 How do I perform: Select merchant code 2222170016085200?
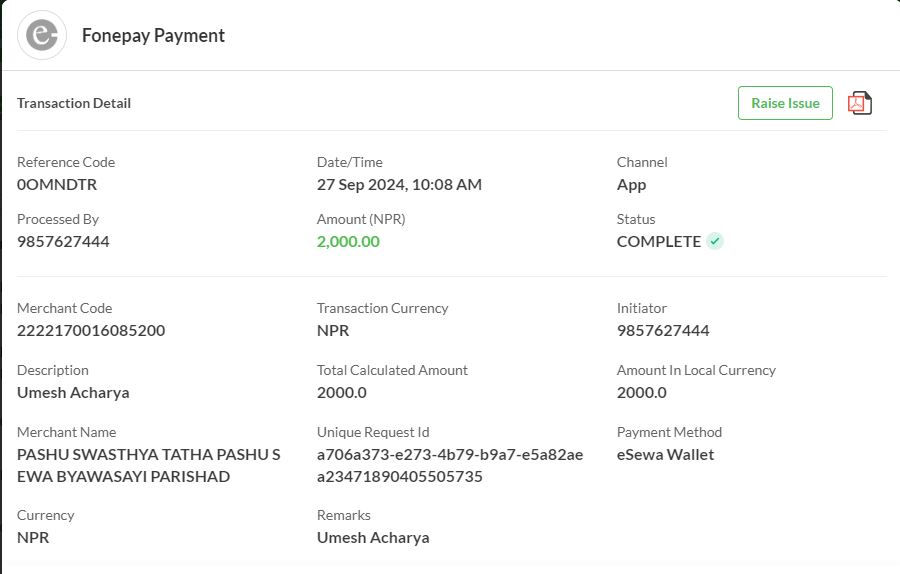click(x=91, y=331)
